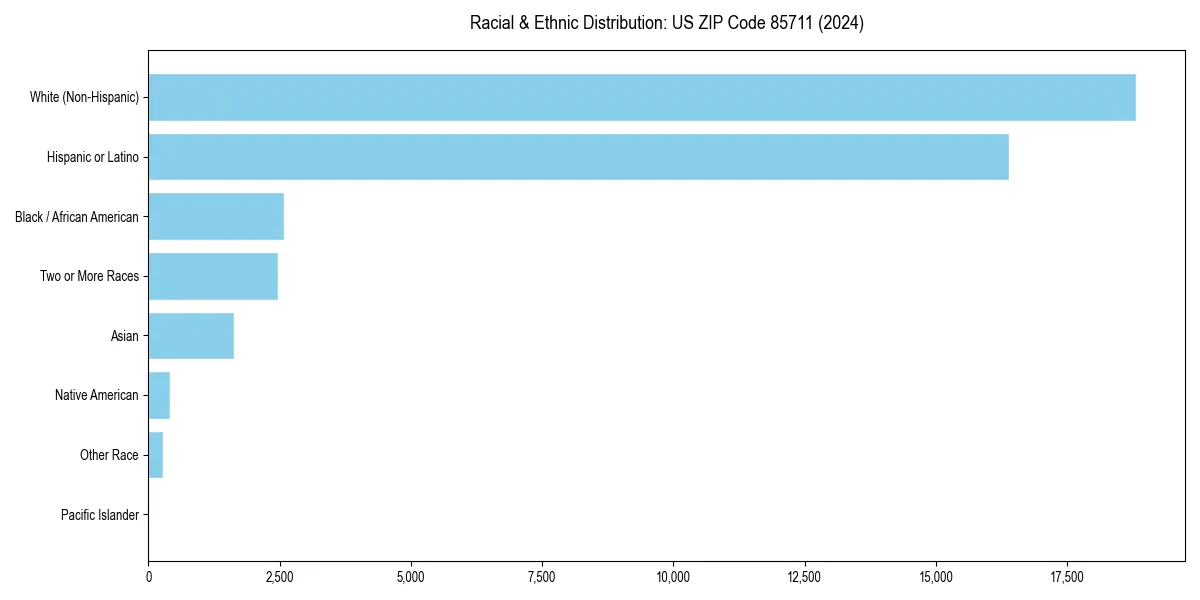
Task: Select the Two or More Races bar
Action: (x=212, y=276)
